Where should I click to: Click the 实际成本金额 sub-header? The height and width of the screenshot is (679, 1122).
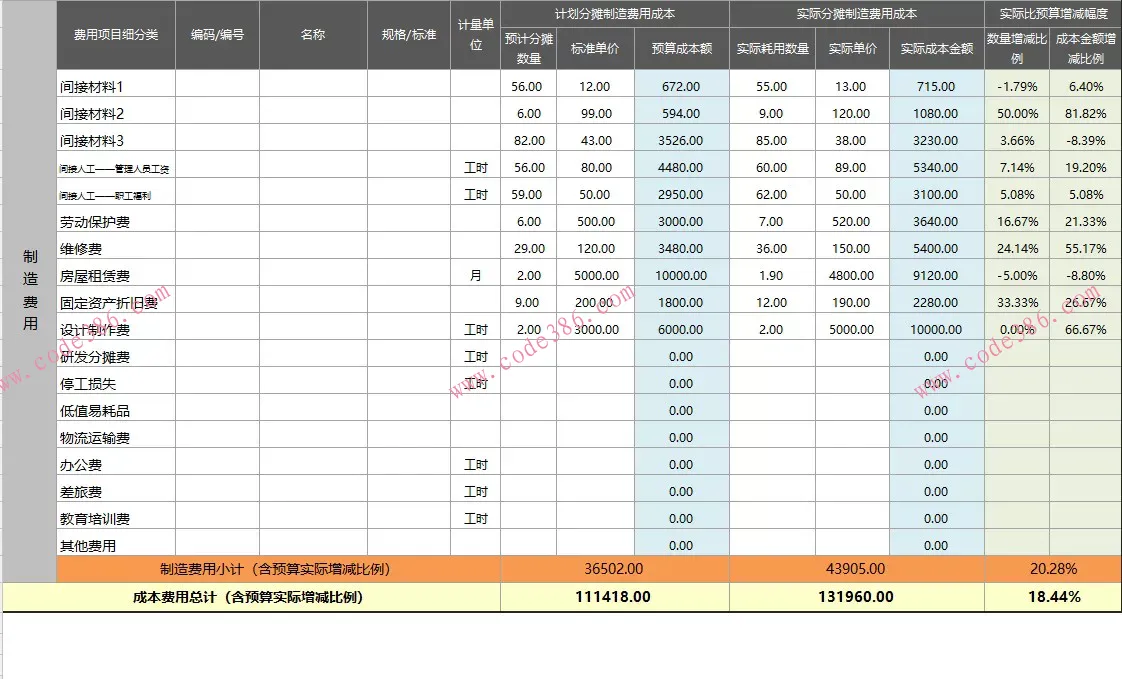[x=937, y=49]
